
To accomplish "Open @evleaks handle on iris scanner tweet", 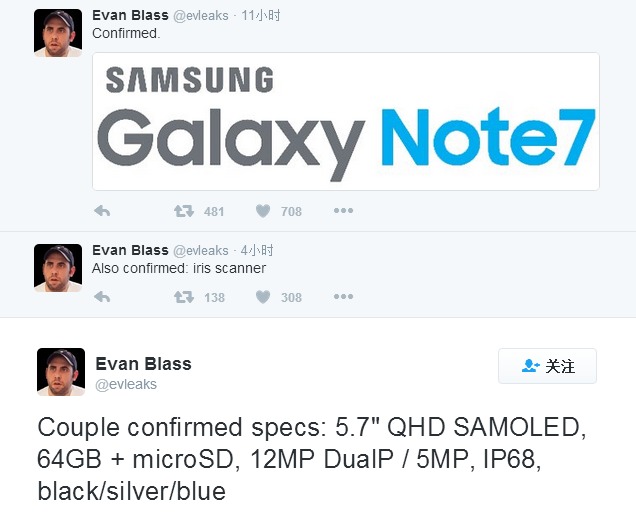I will tap(201, 251).
